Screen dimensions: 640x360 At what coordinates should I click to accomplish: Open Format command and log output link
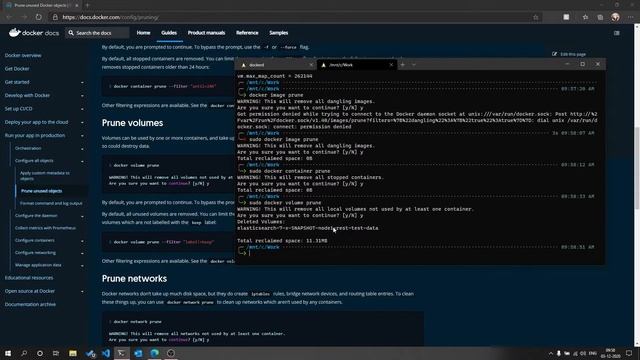(x=51, y=203)
